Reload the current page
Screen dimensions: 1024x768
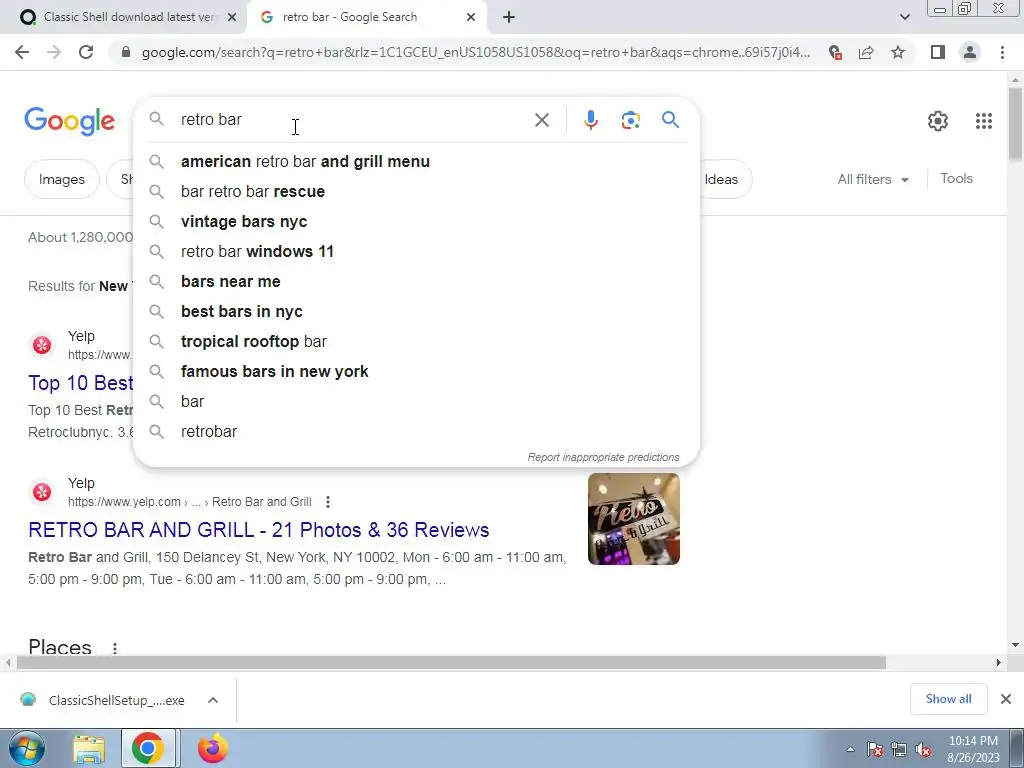pyautogui.click(x=86, y=52)
